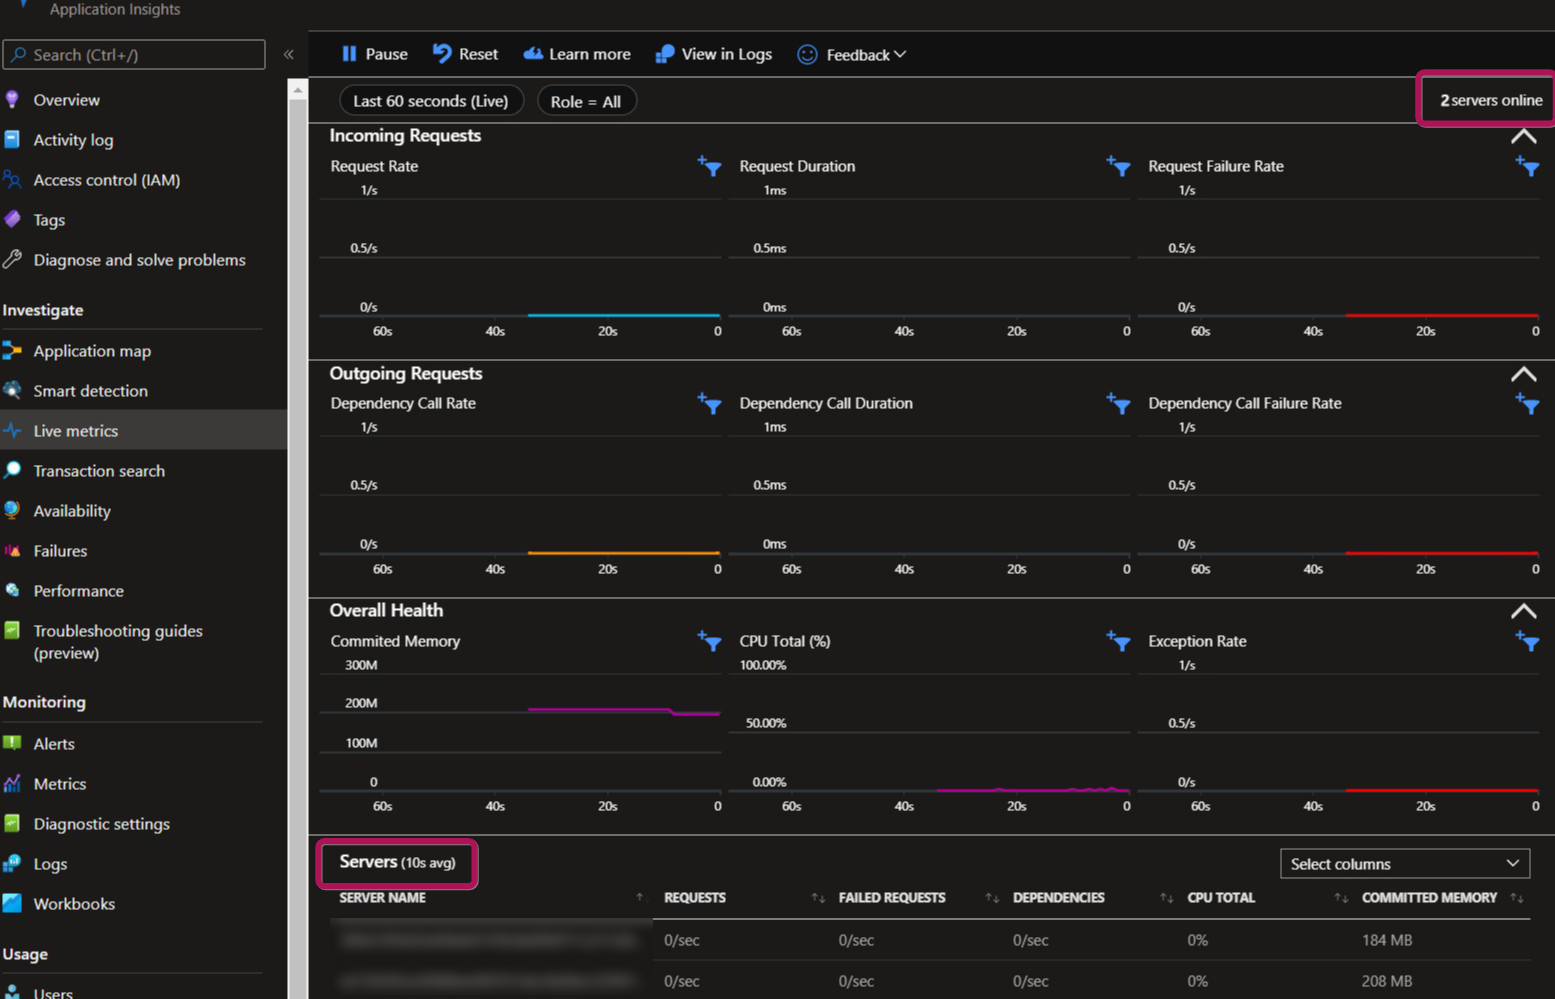This screenshot has height=999, width=1555.
Task: Open the filter for the CPU Total (%) chart
Action: coord(1118,641)
